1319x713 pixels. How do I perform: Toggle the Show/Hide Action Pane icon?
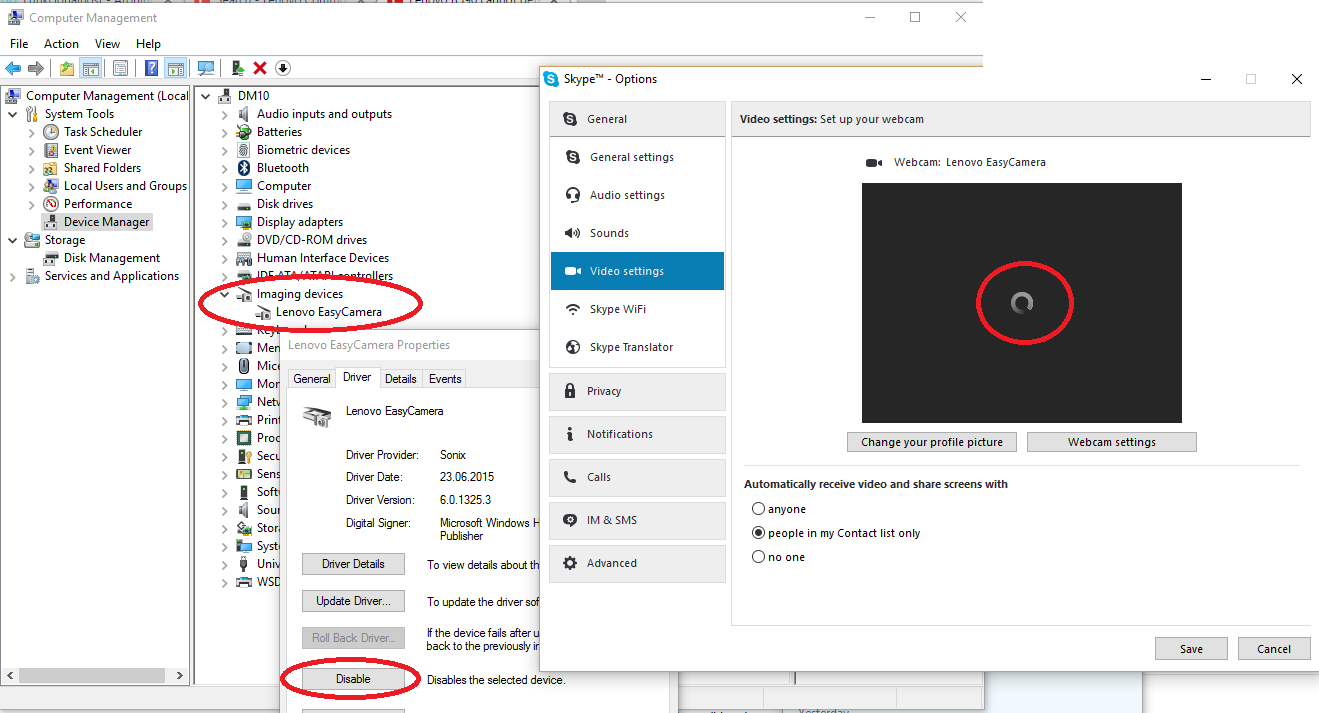[x=175, y=68]
